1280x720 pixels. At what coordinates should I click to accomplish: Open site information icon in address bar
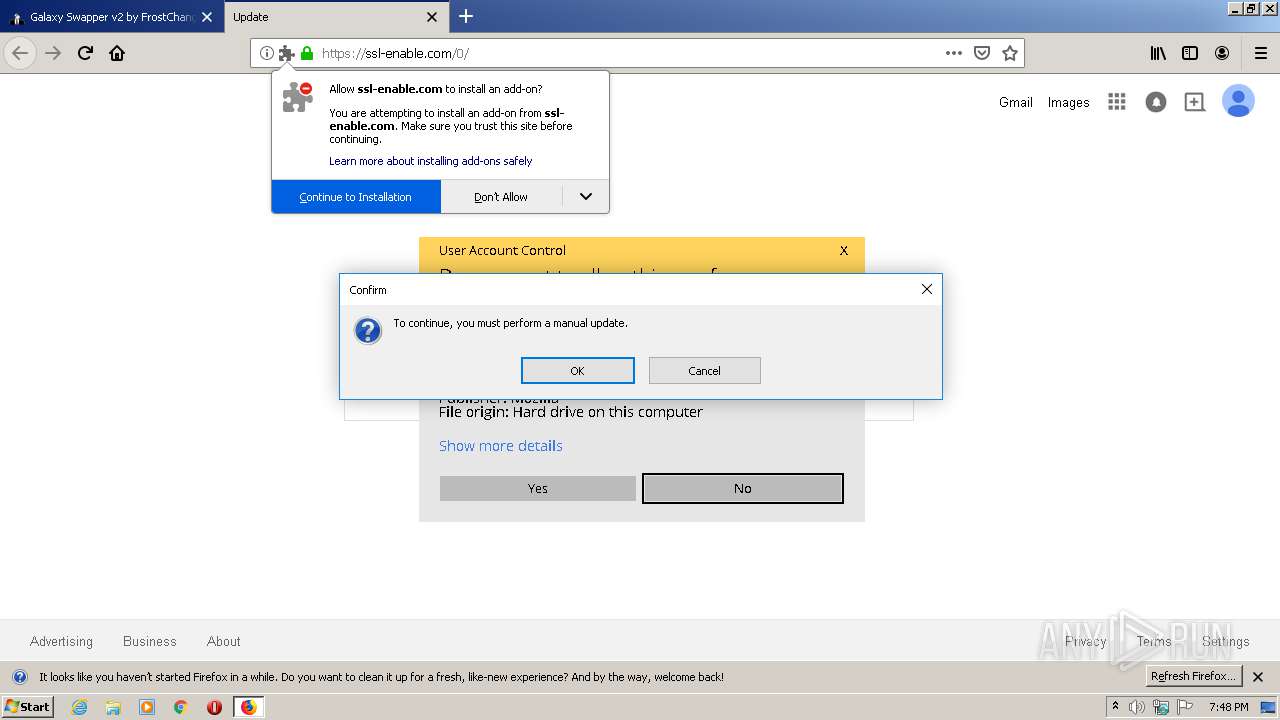tap(266, 53)
